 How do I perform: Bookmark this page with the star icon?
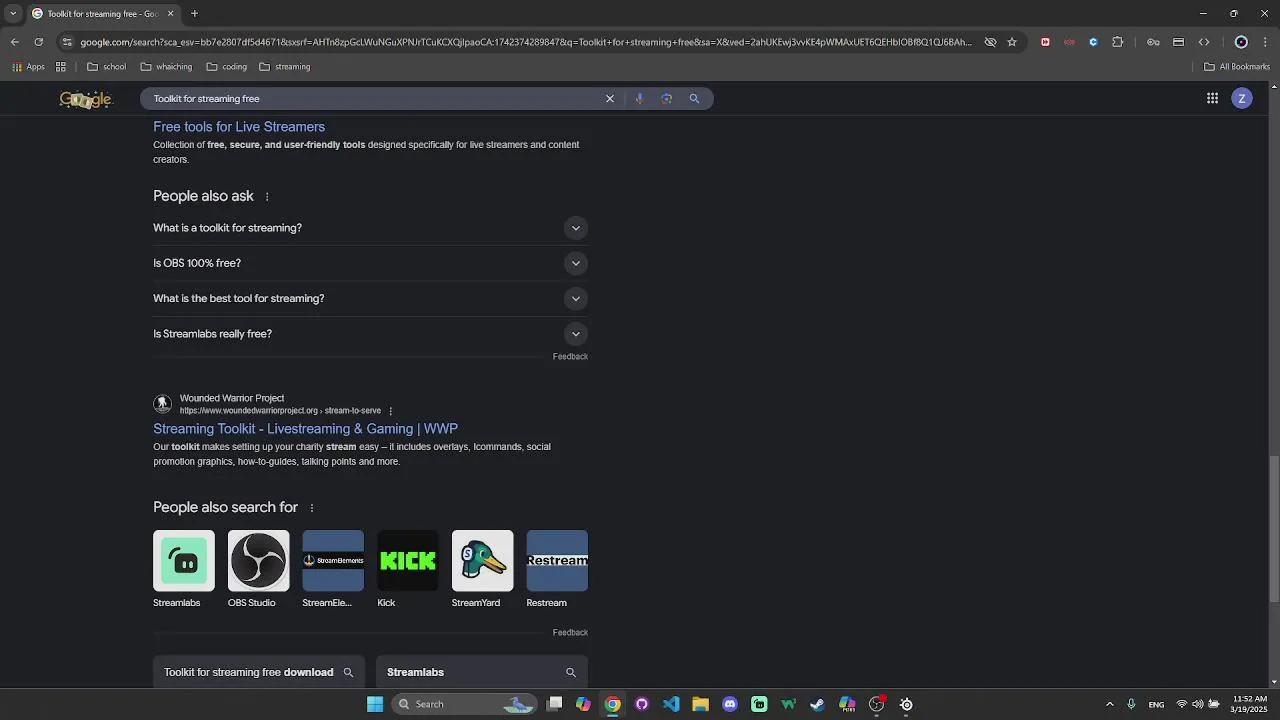click(1012, 42)
